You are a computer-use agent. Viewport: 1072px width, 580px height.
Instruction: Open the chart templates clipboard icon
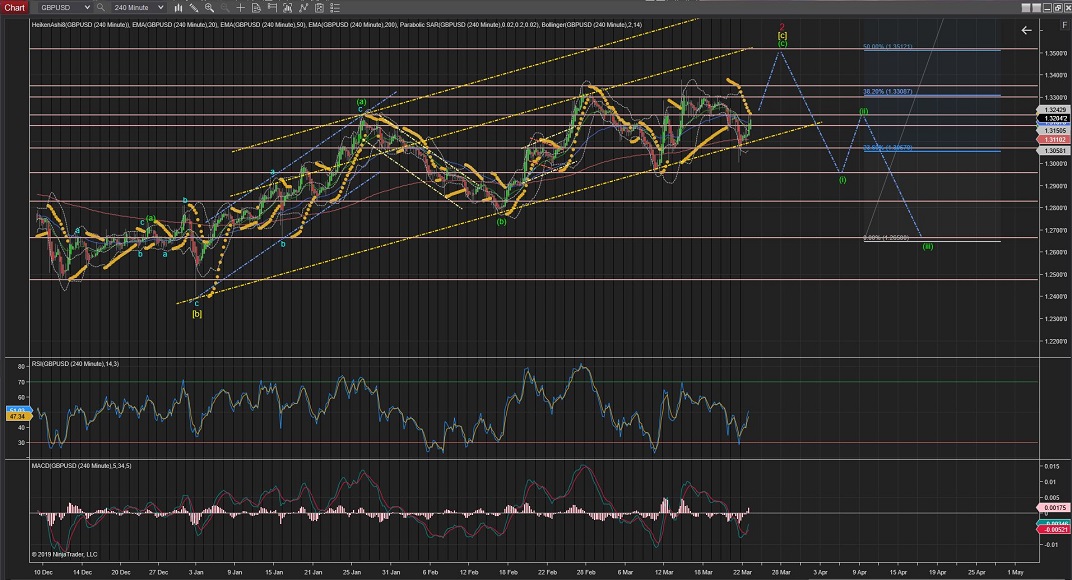(x=319, y=8)
